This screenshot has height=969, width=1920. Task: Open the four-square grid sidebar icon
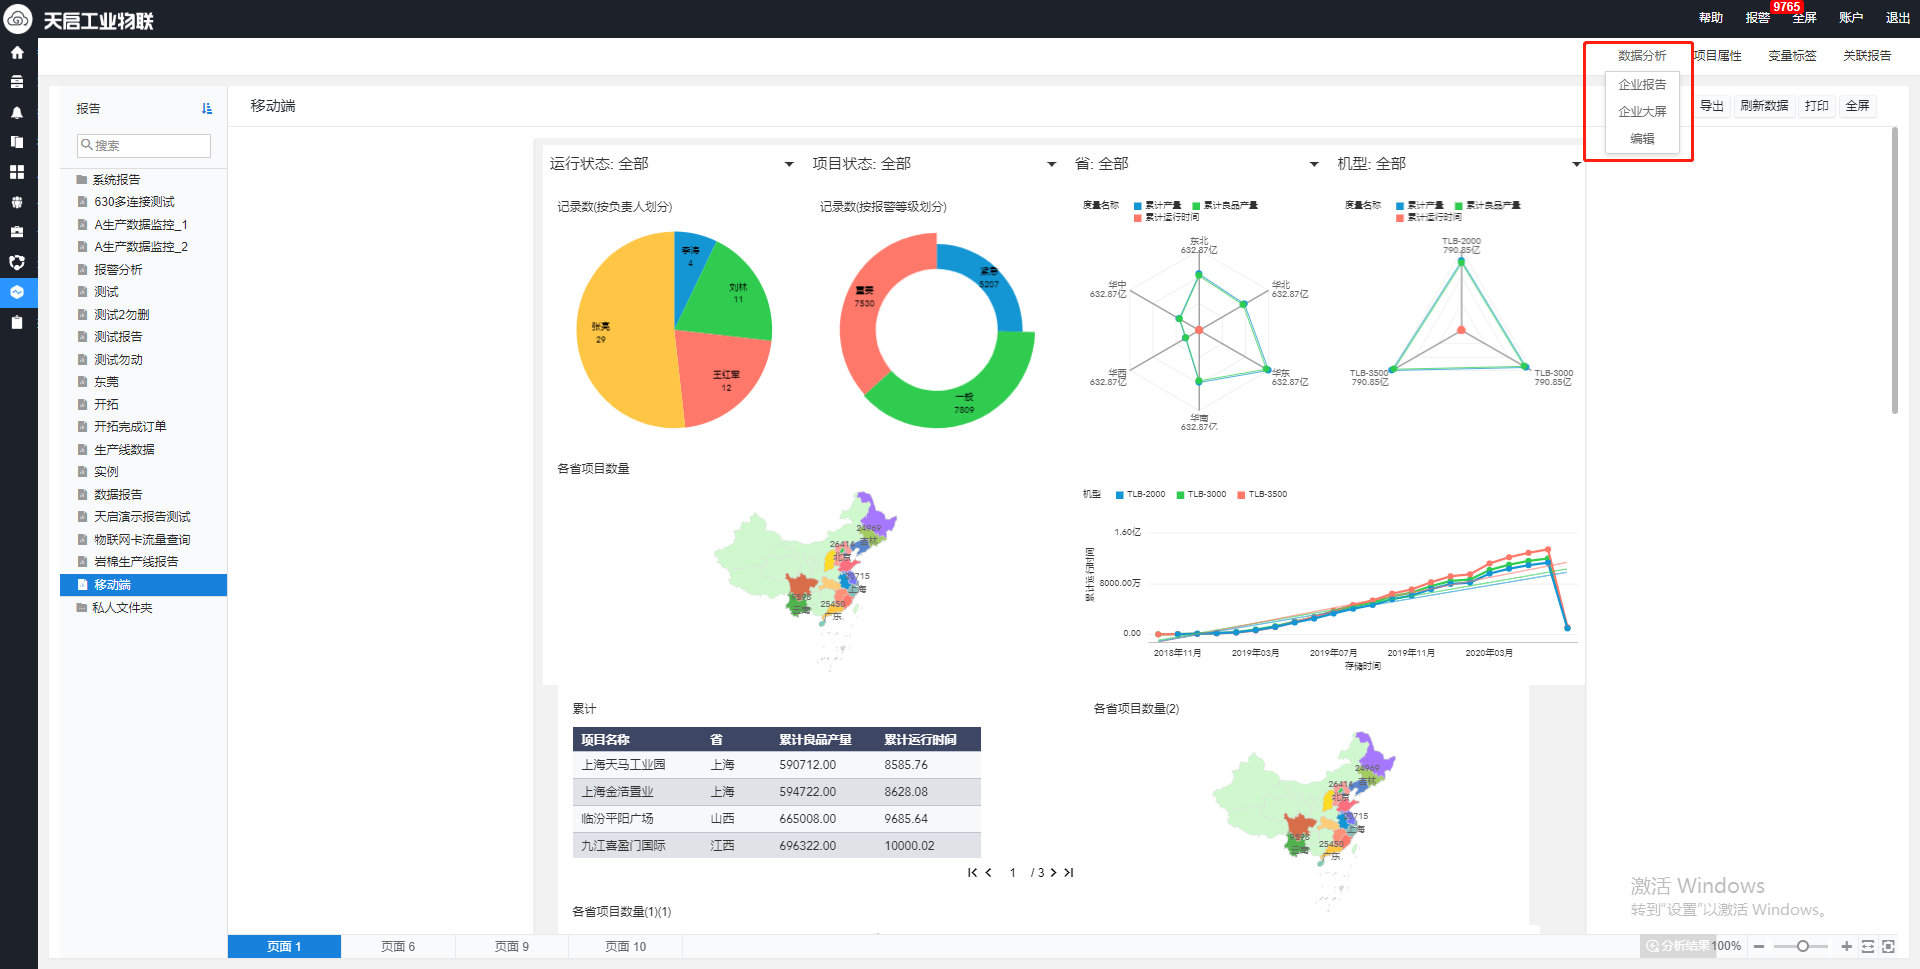click(x=17, y=172)
